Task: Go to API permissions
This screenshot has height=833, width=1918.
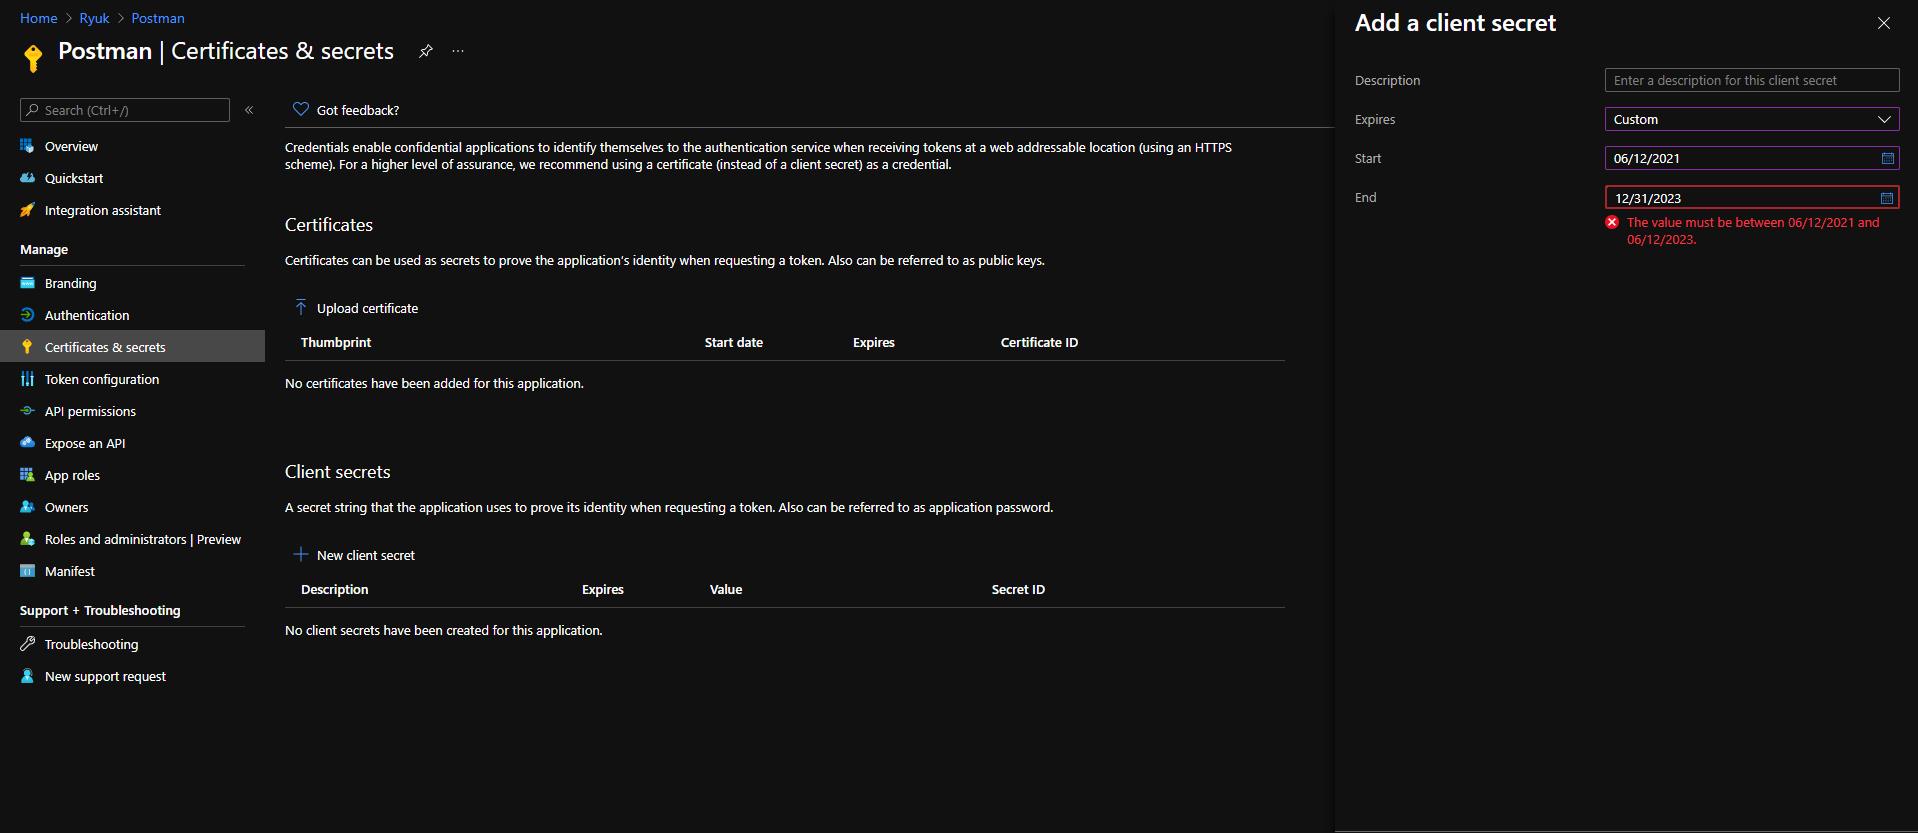Action: tap(90, 411)
